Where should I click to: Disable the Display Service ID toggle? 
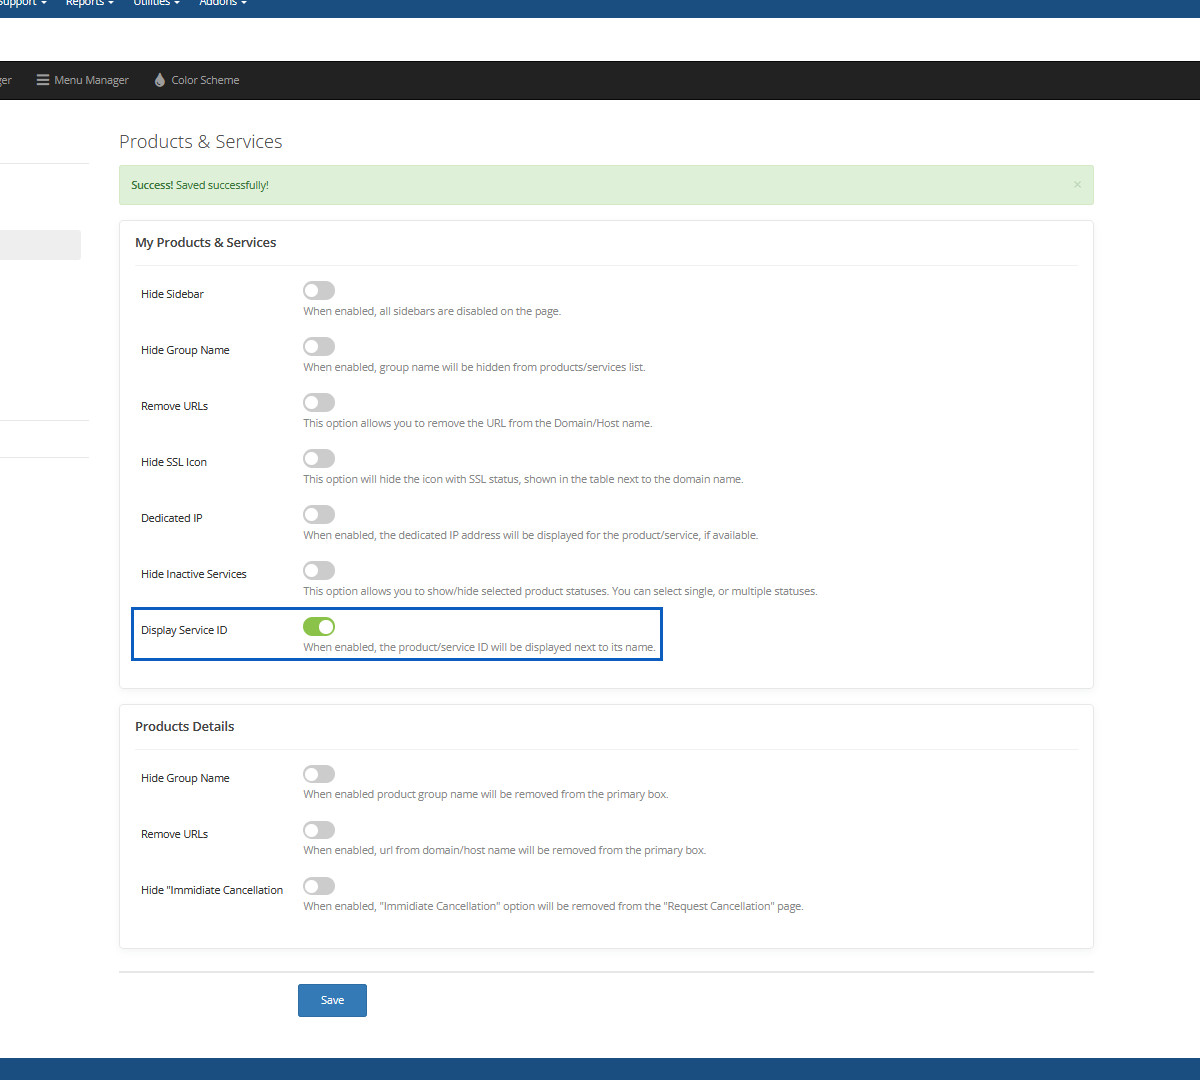pyautogui.click(x=319, y=627)
